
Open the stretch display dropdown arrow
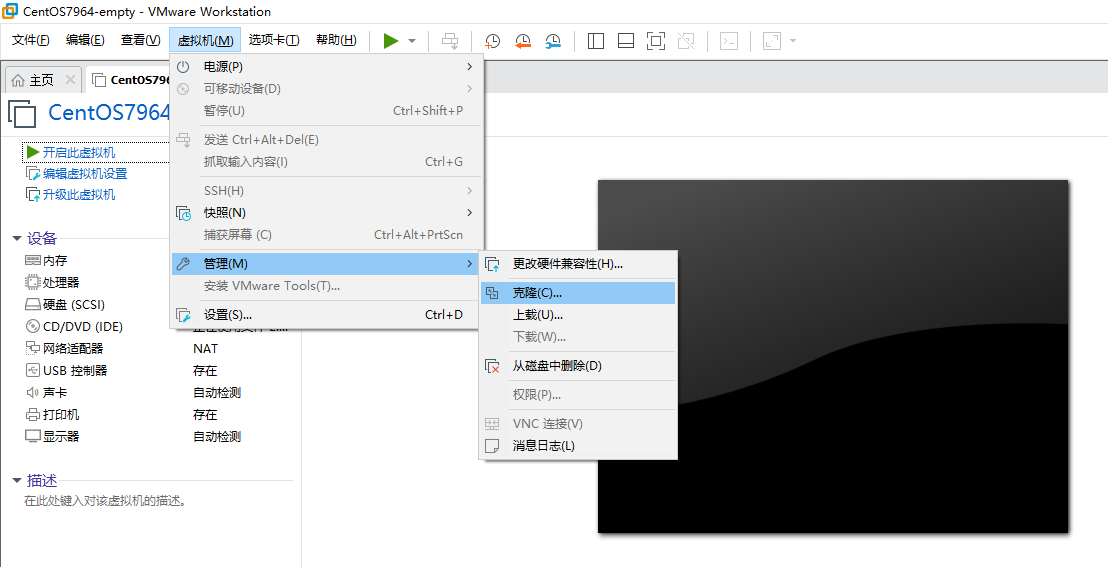(x=793, y=41)
